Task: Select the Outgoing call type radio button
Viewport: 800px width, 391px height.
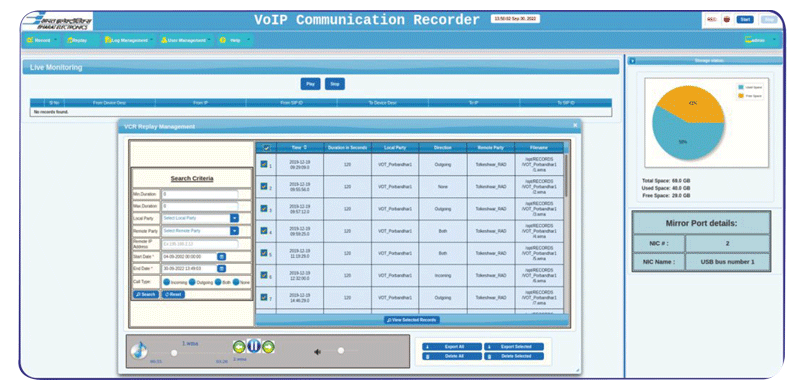Action: (x=192, y=282)
